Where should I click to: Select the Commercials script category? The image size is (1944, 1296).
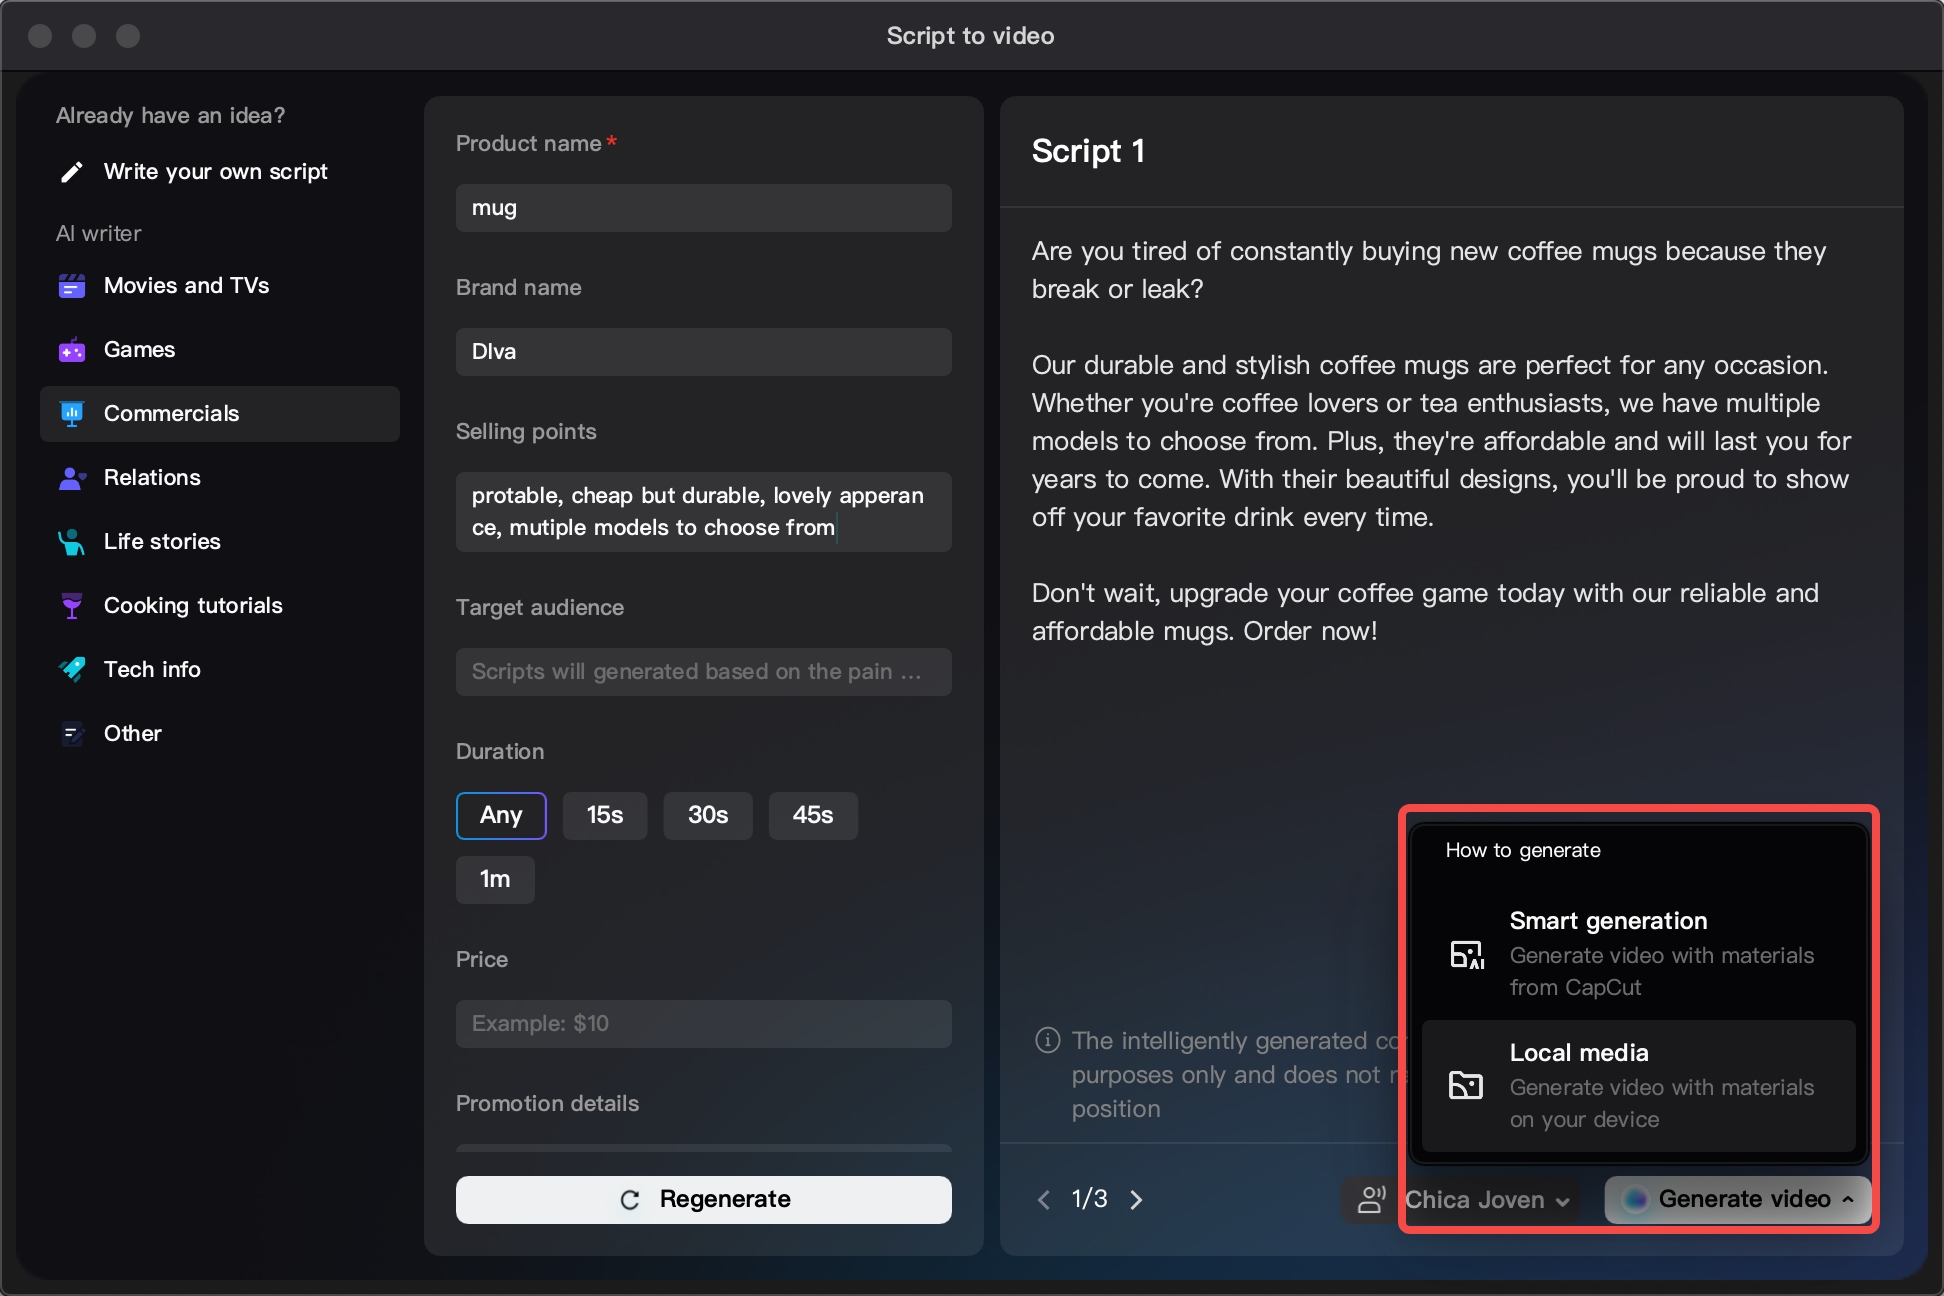(171, 413)
